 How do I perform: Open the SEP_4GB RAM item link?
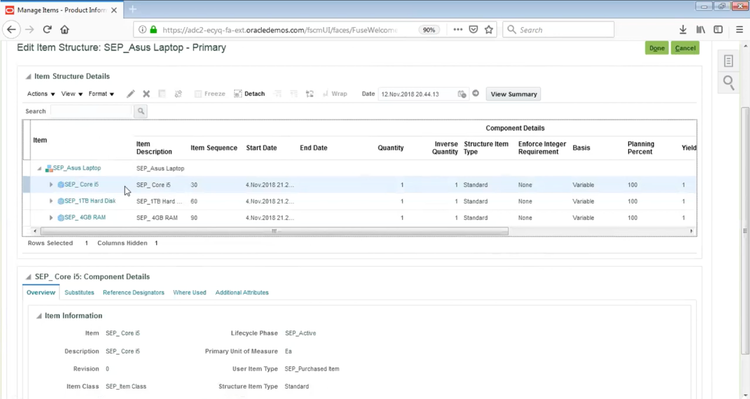(85, 217)
